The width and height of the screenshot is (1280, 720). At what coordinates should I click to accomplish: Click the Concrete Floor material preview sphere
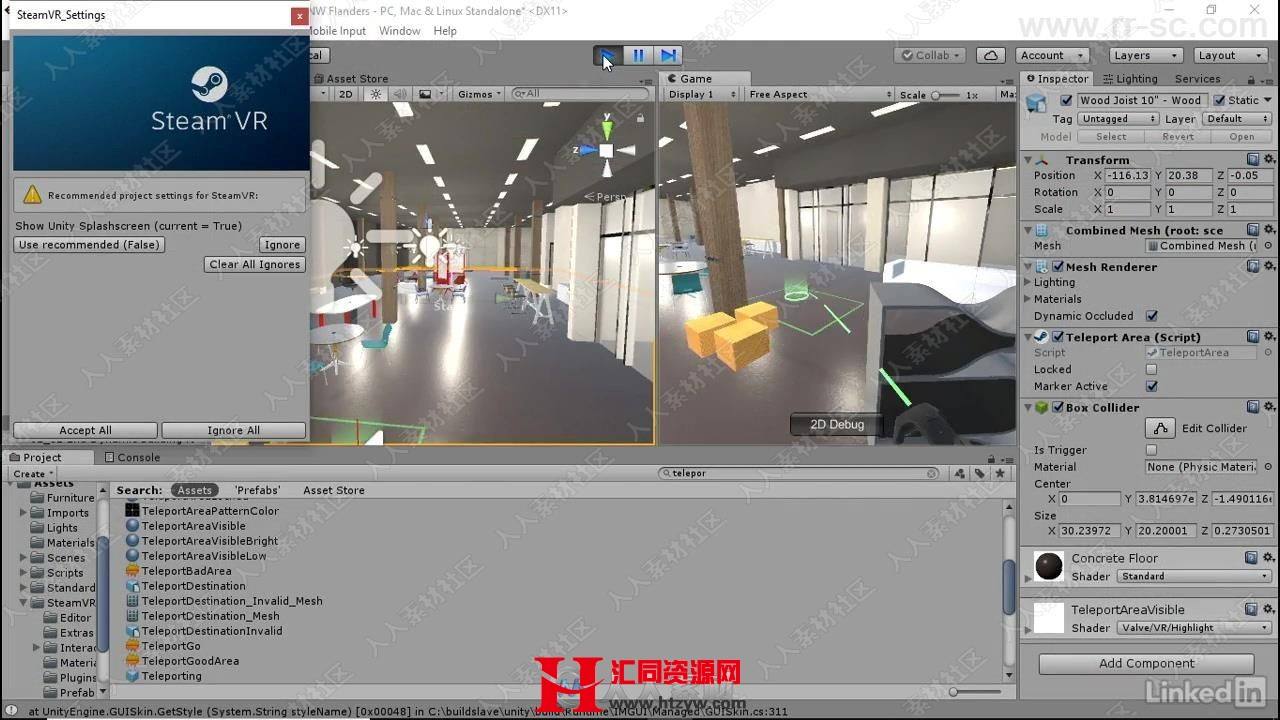1049,566
